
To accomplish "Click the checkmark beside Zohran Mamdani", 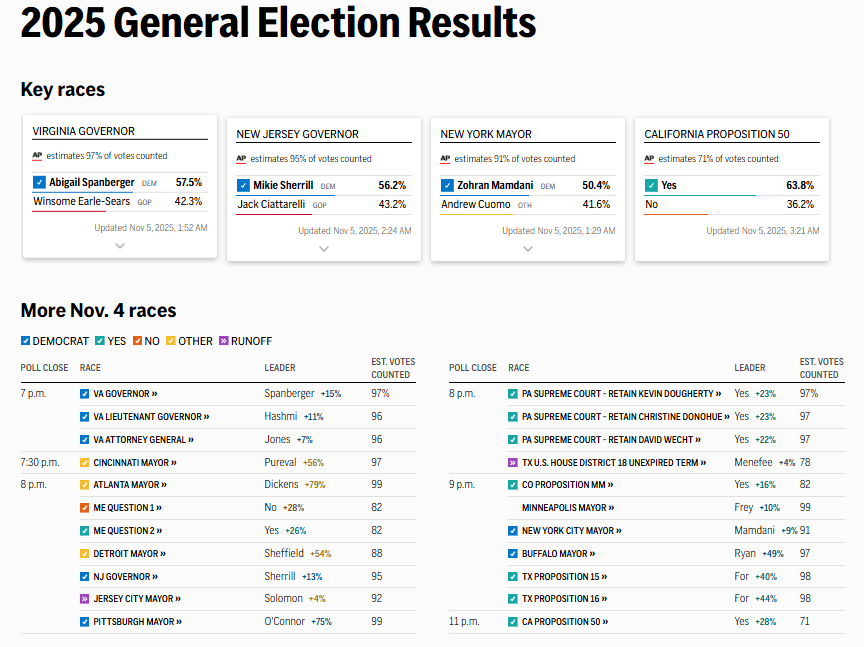I will point(447,185).
